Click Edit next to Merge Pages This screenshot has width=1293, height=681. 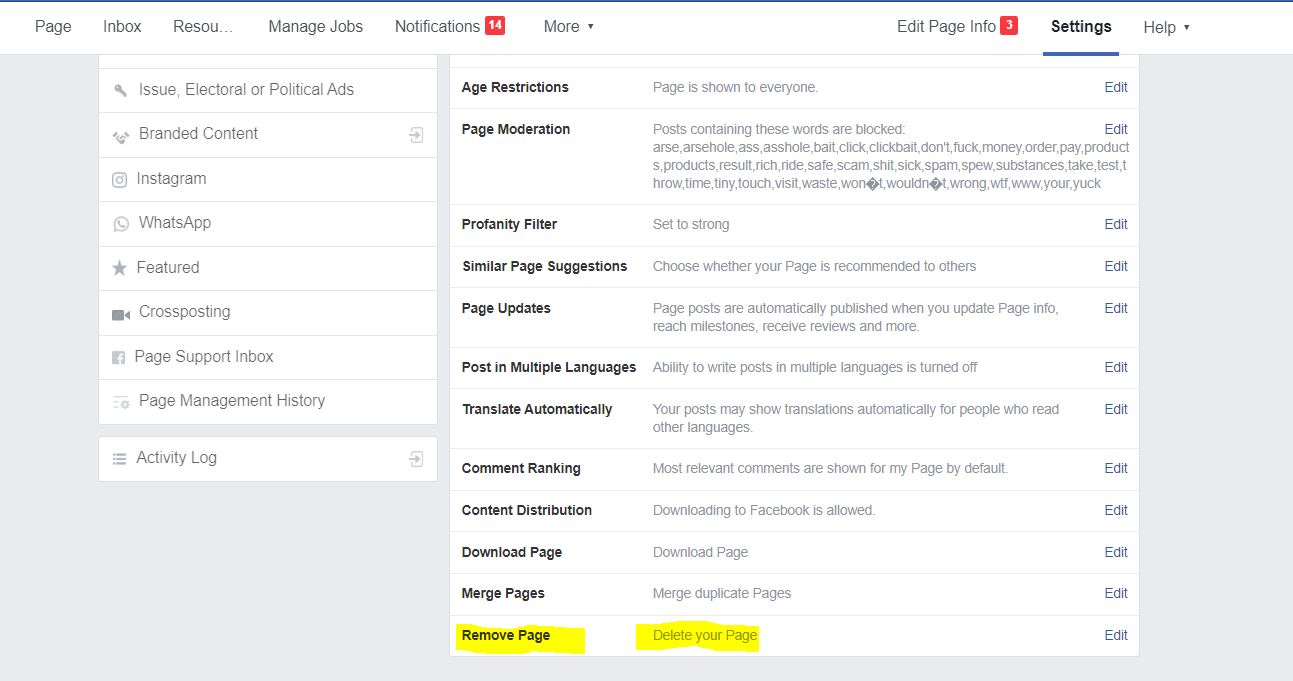tap(1116, 593)
